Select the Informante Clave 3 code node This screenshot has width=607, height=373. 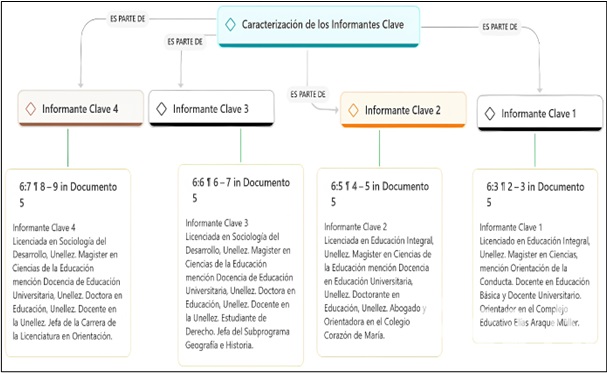click(x=211, y=108)
